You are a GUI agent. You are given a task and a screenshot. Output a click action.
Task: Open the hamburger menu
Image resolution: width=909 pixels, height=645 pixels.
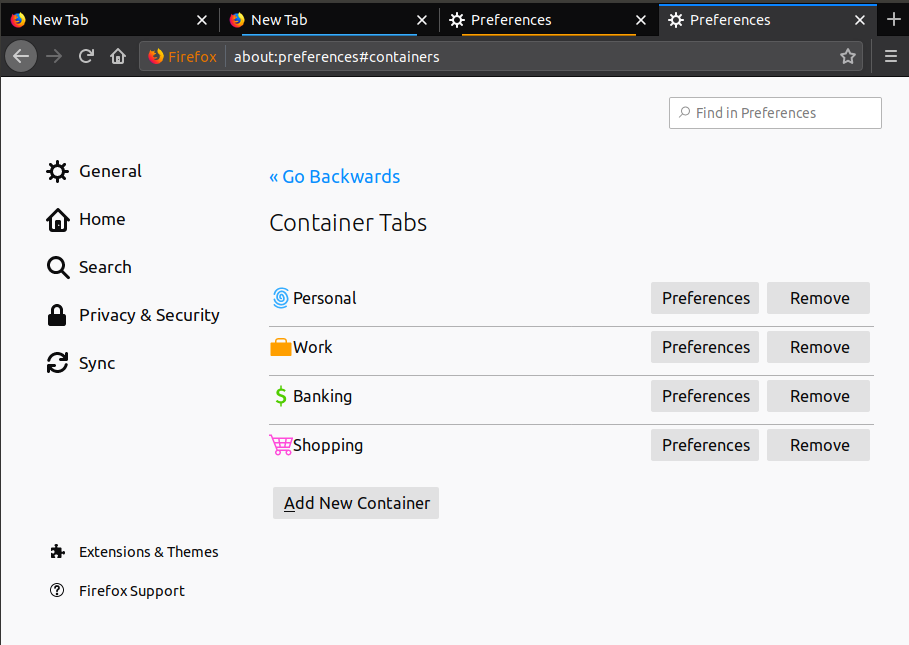(890, 56)
